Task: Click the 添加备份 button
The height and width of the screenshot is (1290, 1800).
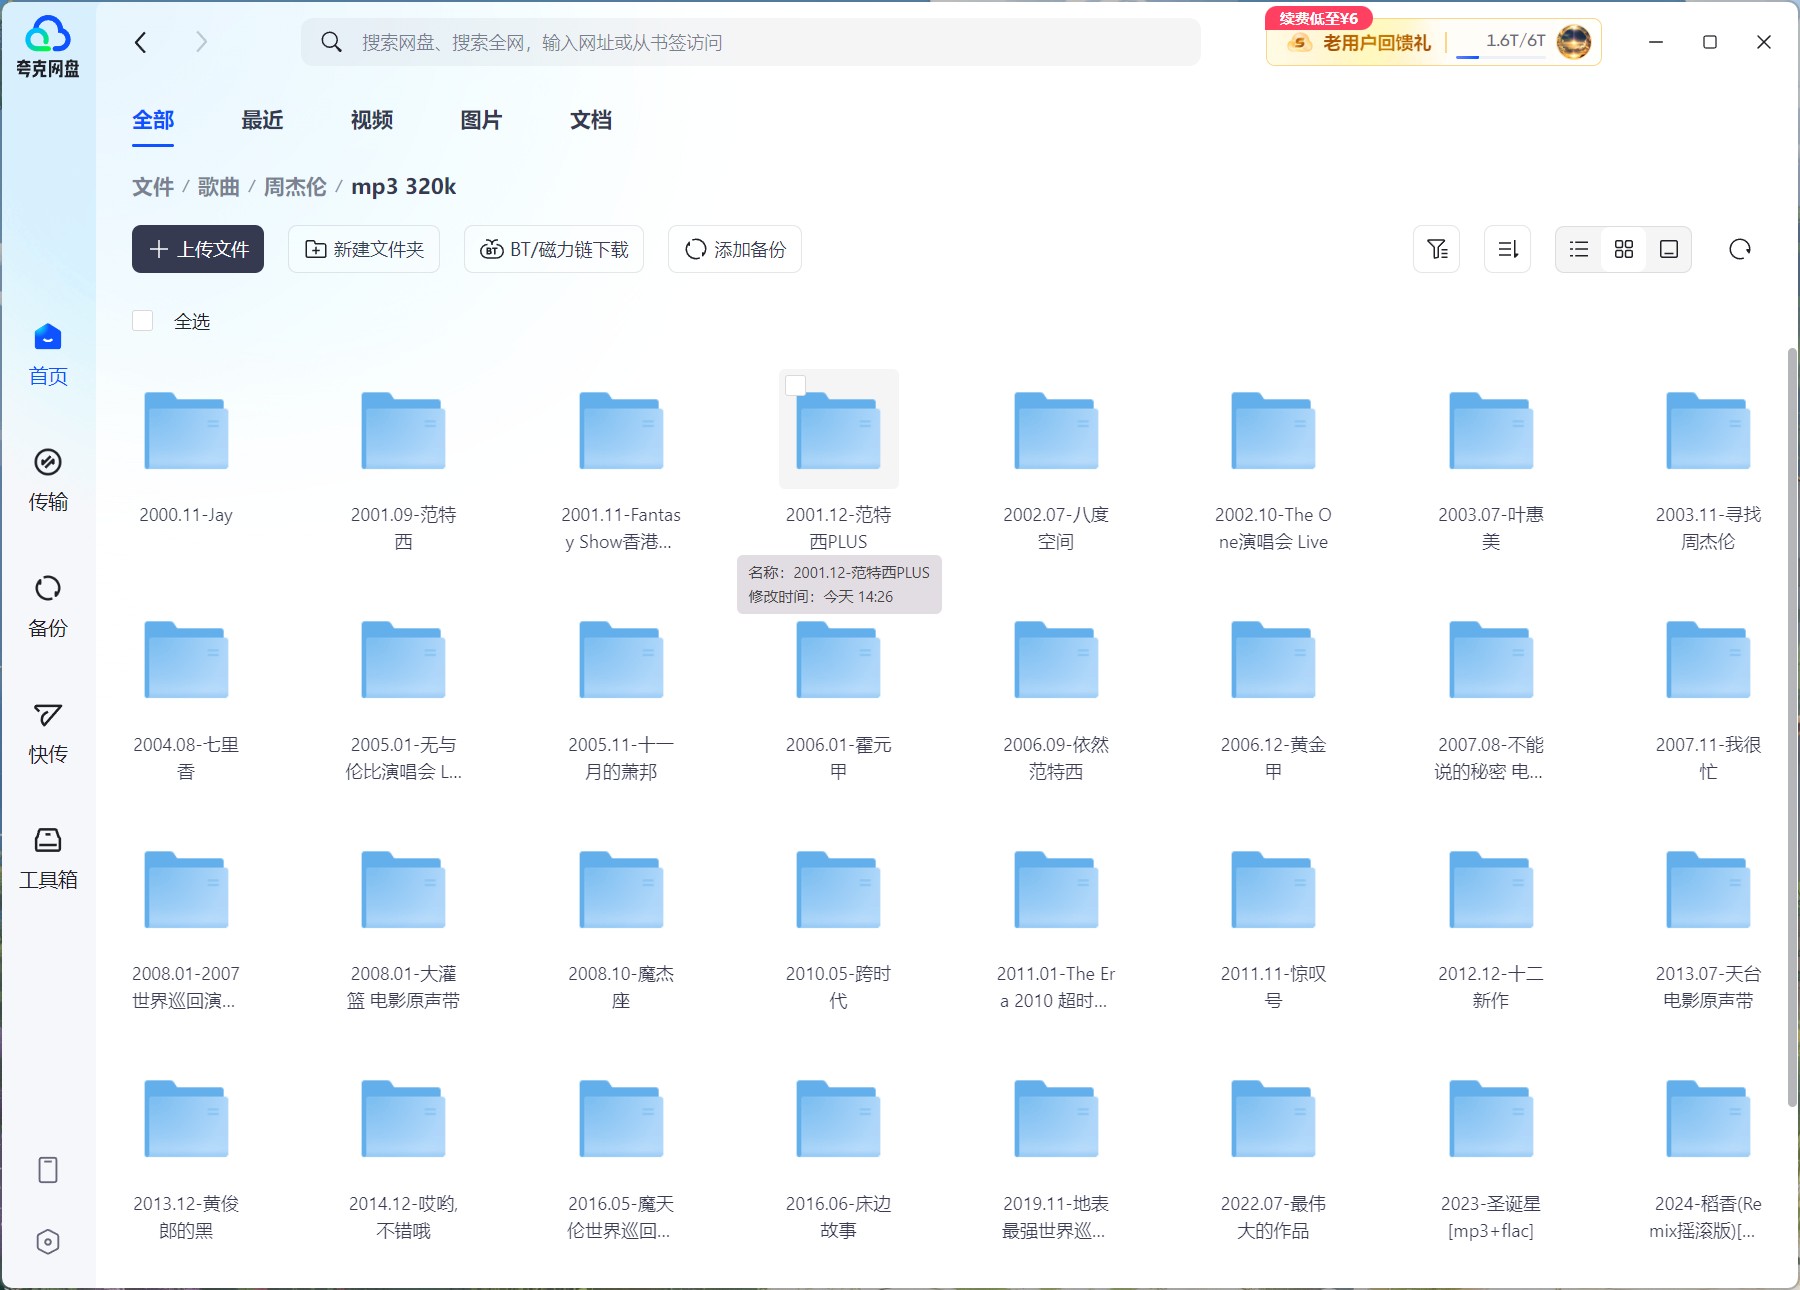Action: [x=735, y=249]
